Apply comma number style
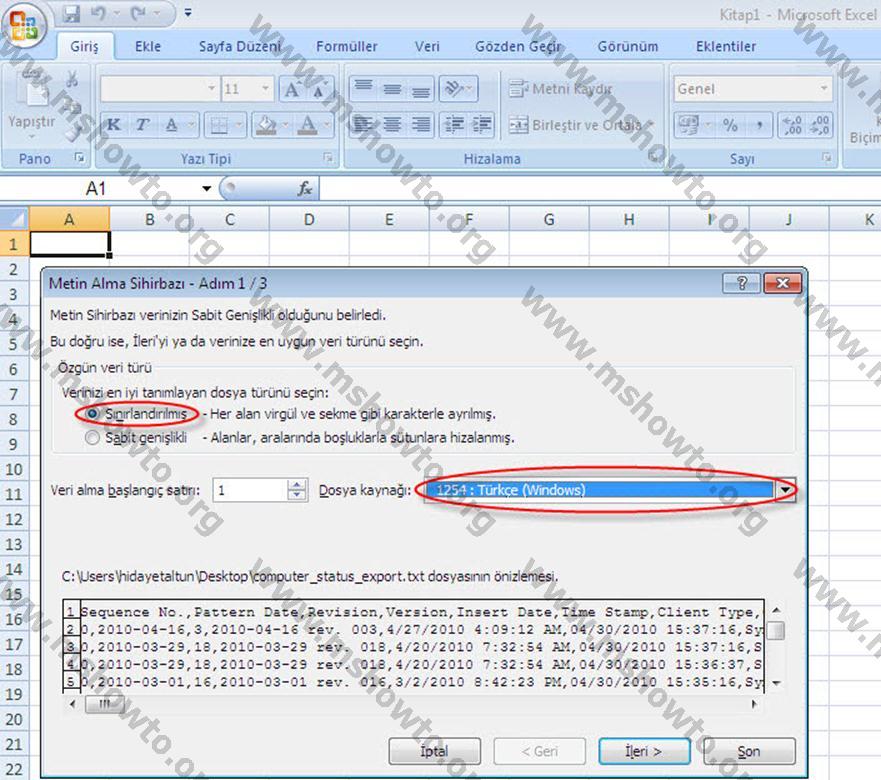Image resolution: width=881 pixels, height=780 pixels. click(759, 125)
